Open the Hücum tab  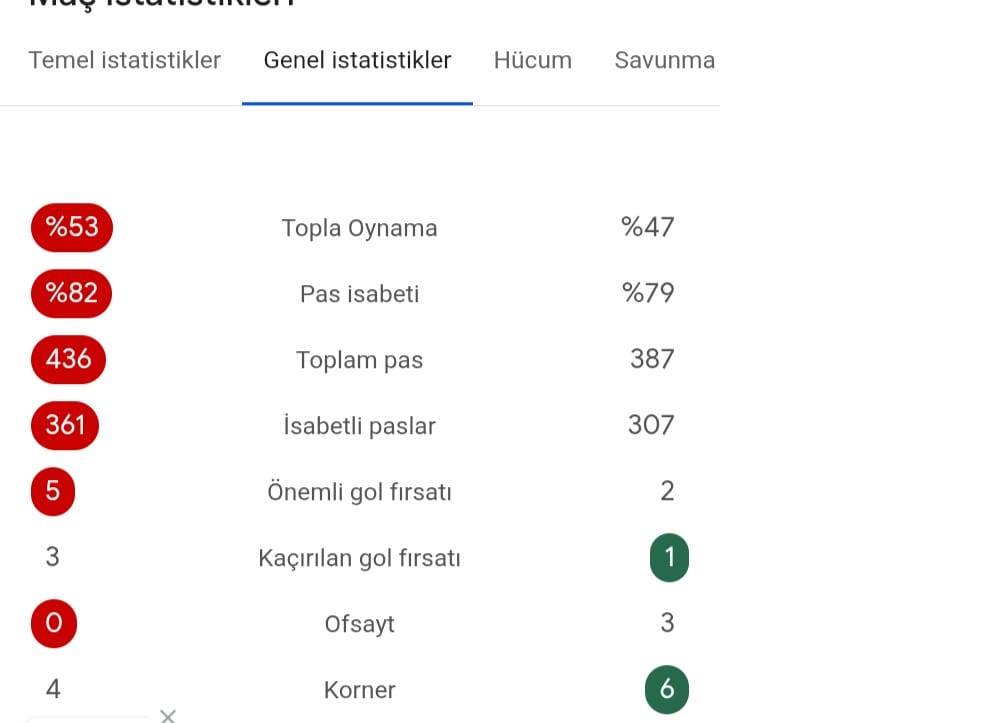[532, 60]
